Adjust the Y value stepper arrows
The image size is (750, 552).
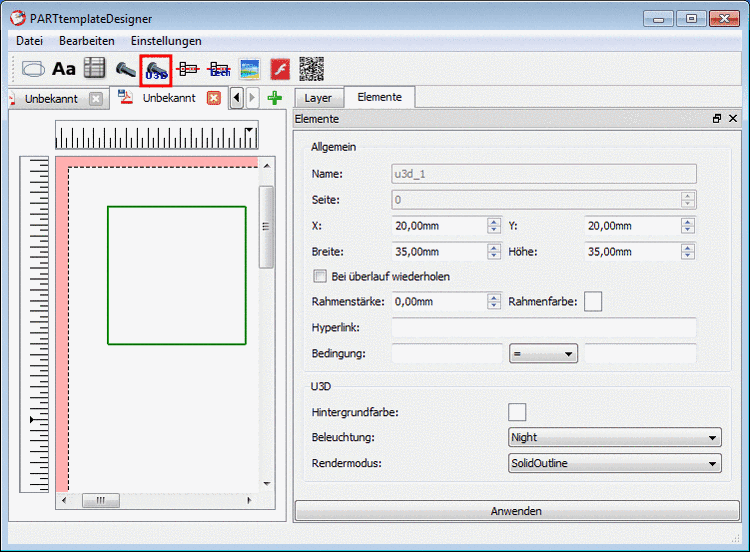click(688, 226)
